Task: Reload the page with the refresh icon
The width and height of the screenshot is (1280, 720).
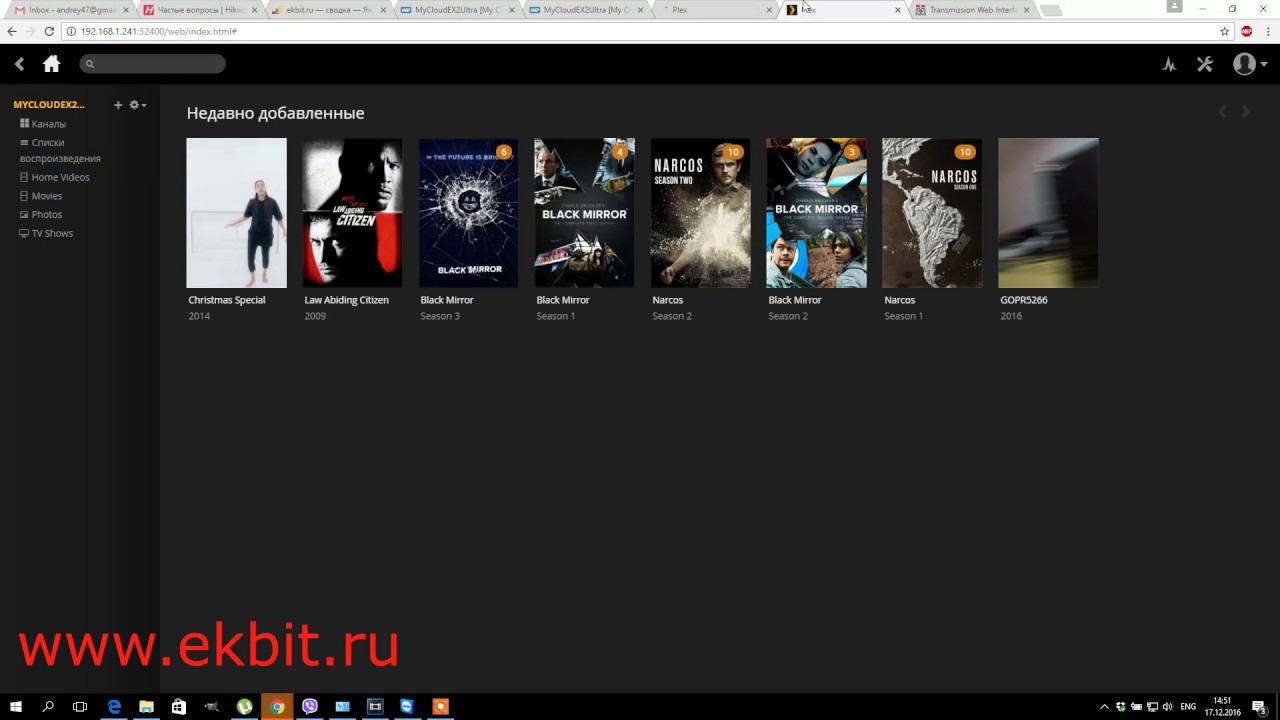Action: point(49,31)
